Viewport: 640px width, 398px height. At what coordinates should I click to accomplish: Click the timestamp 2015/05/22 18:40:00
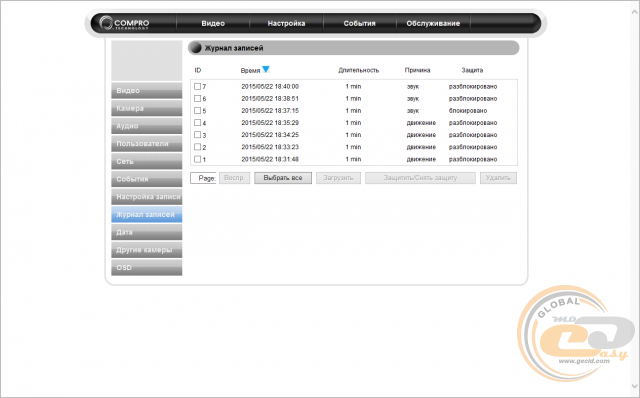coord(270,87)
